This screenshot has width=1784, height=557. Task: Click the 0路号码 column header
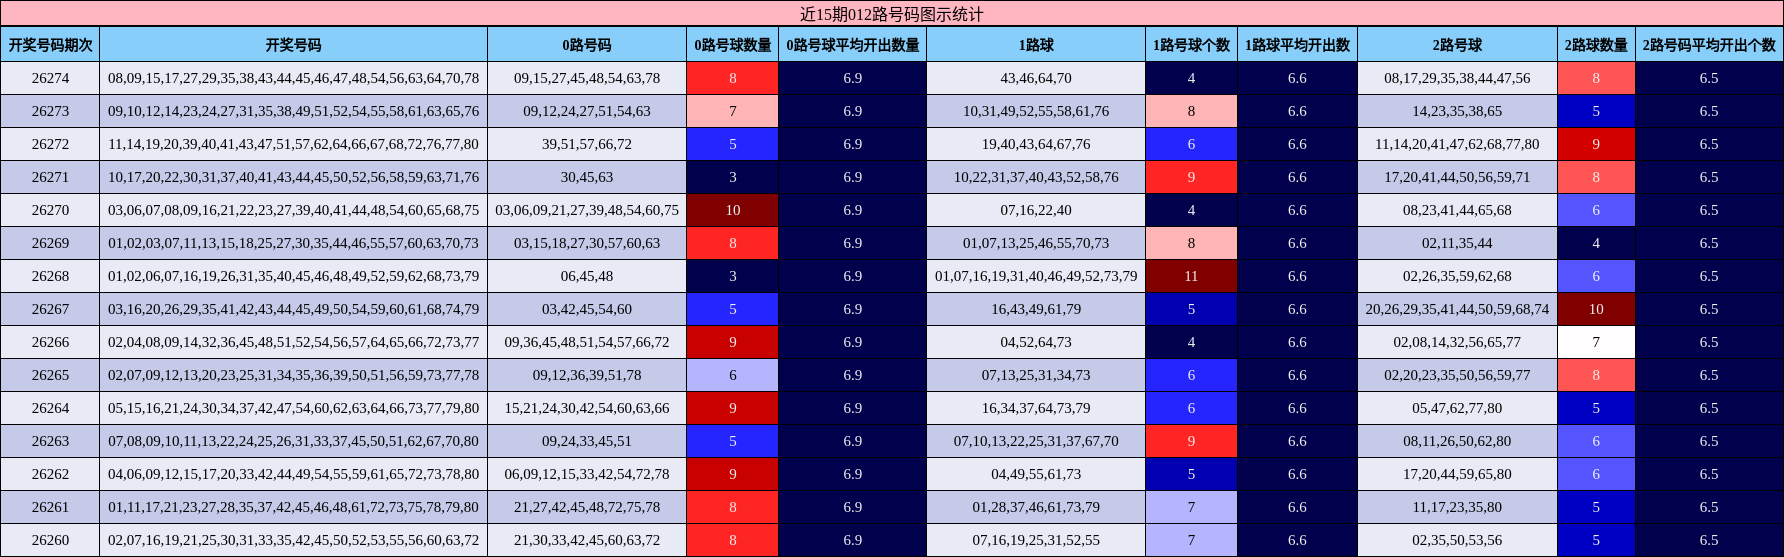click(x=587, y=45)
